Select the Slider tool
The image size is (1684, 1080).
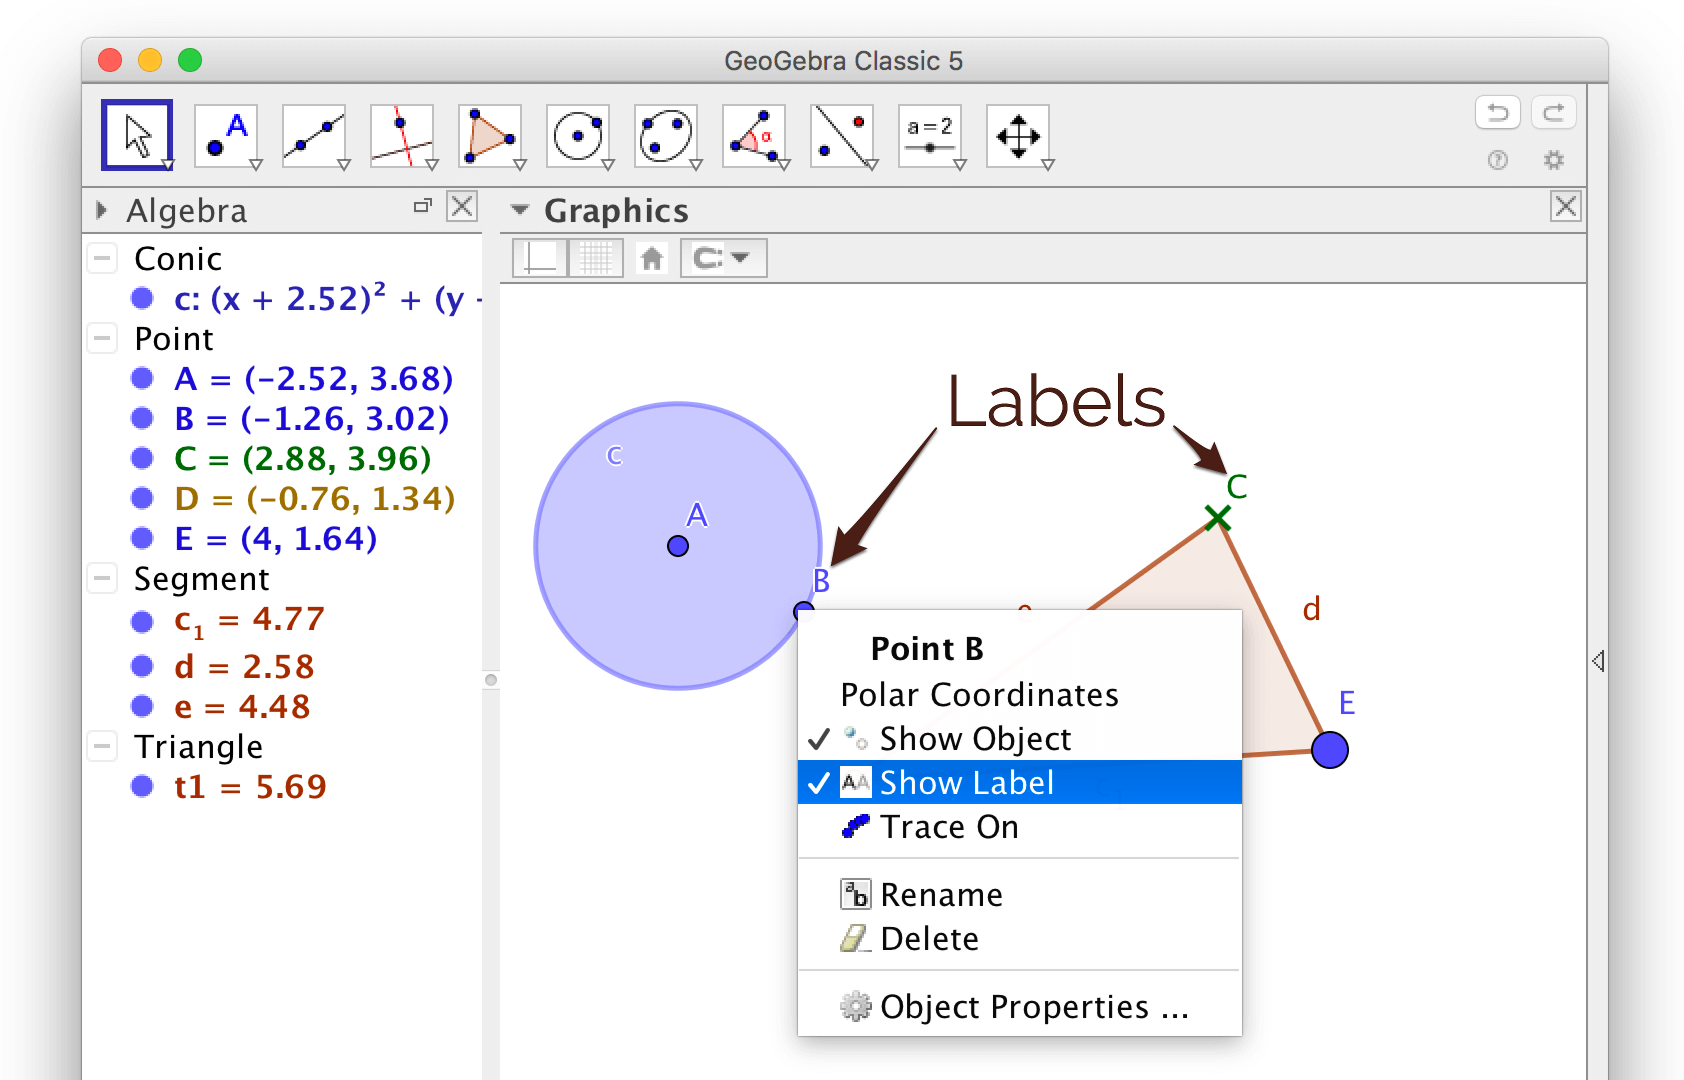coord(930,135)
